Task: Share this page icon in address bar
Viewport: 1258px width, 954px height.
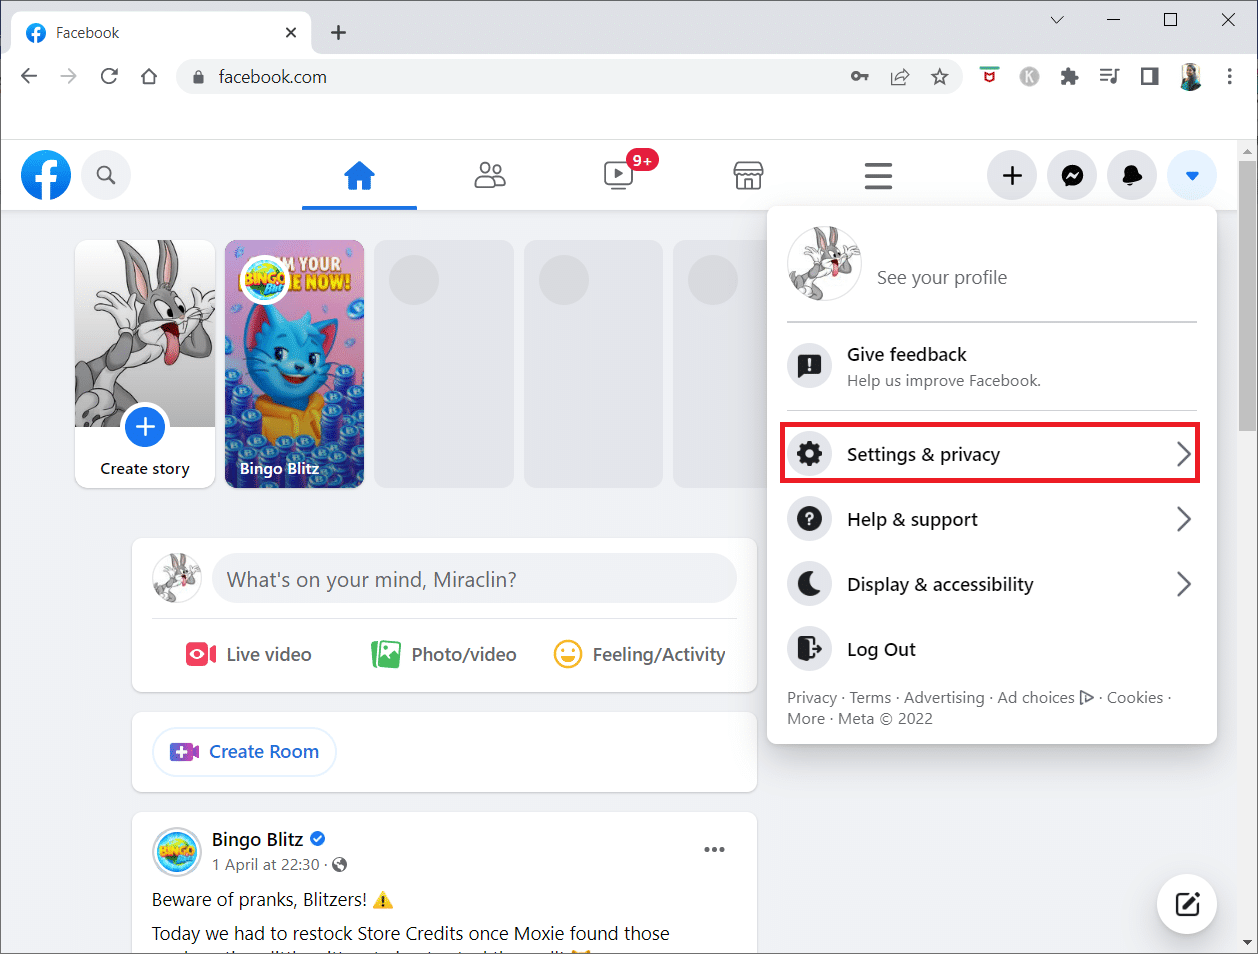Action: (x=900, y=77)
